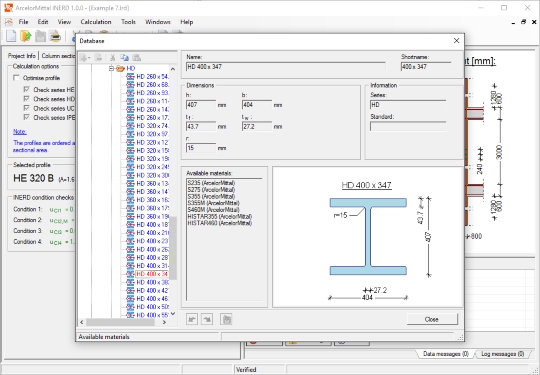Screen dimensions: 540x375
Task: Open the View menu
Action: click(64, 22)
